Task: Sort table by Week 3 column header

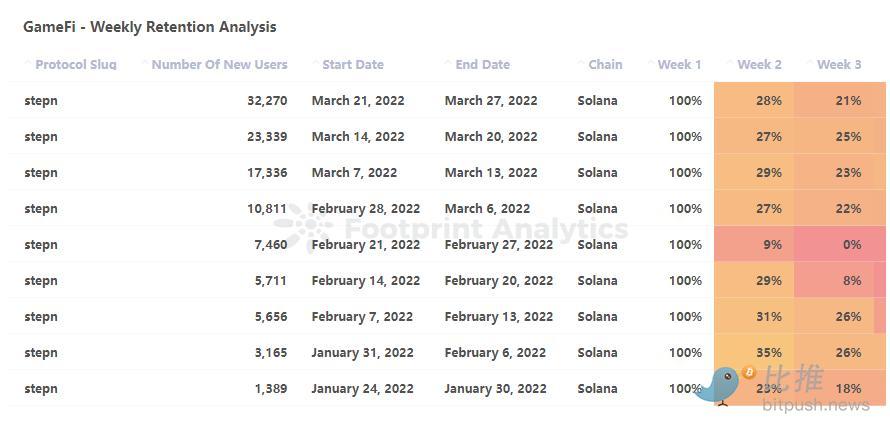Action: coord(839,64)
